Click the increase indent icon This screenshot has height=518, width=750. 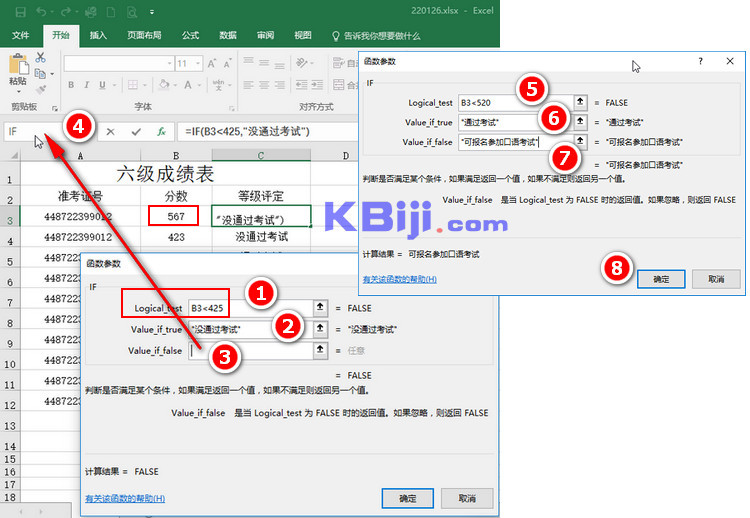click(x=318, y=85)
